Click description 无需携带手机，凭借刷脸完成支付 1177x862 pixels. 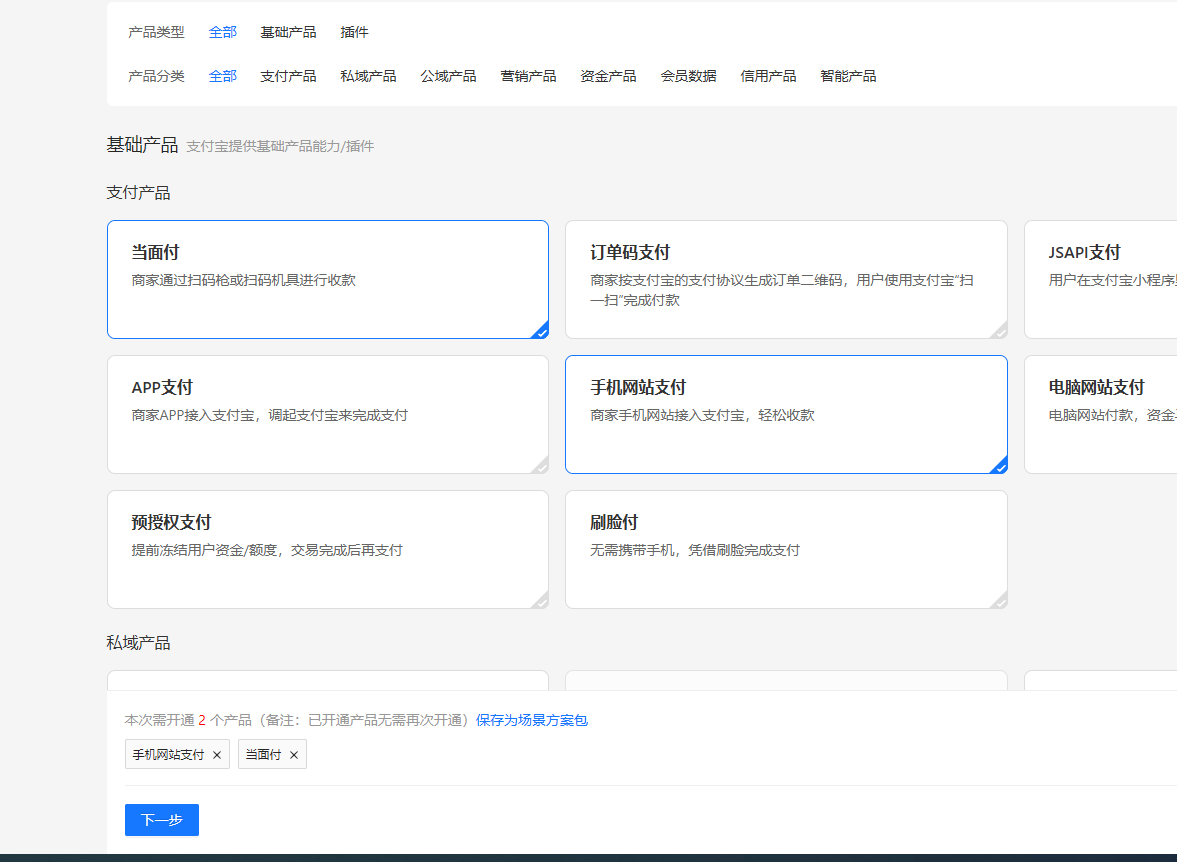695,550
